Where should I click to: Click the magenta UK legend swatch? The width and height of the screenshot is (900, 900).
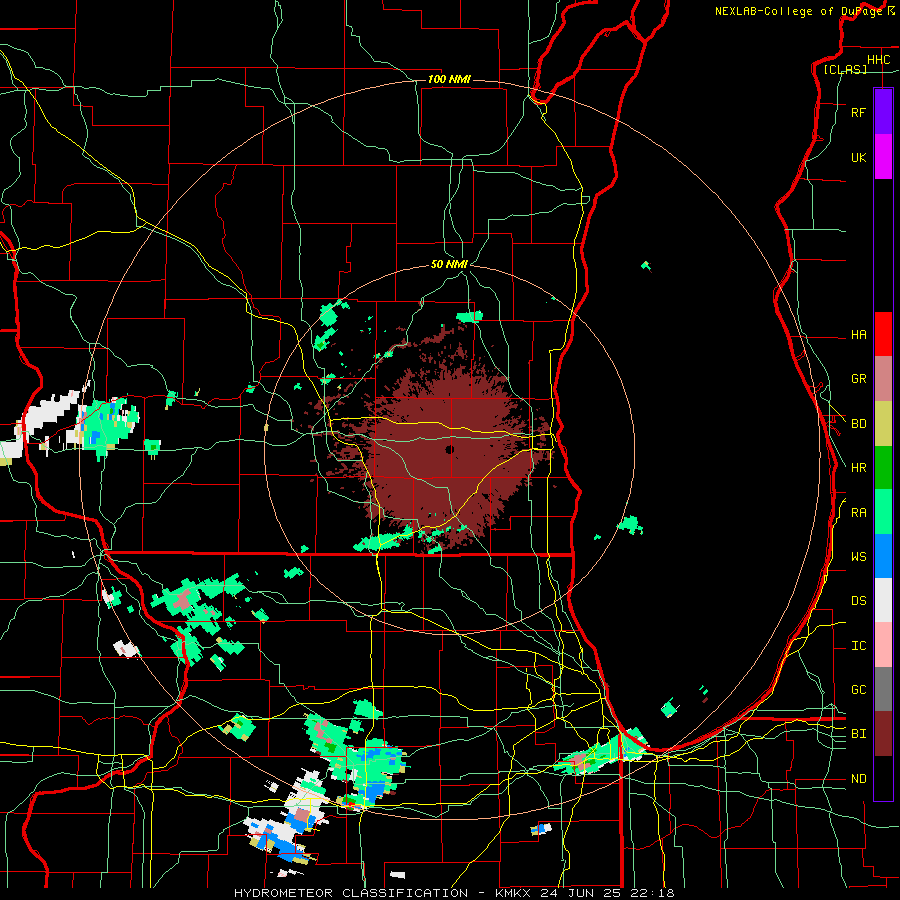click(883, 157)
